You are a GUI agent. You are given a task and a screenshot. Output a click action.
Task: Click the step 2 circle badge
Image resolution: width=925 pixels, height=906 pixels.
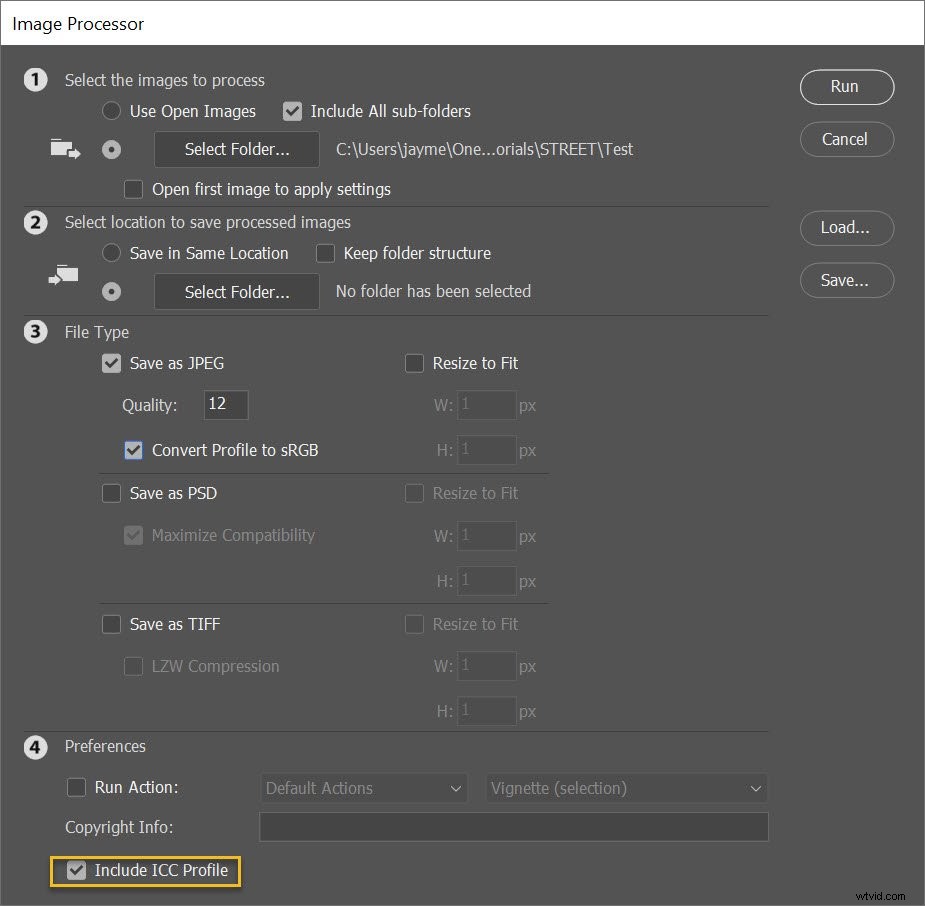pyautogui.click(x=36, y=222)
